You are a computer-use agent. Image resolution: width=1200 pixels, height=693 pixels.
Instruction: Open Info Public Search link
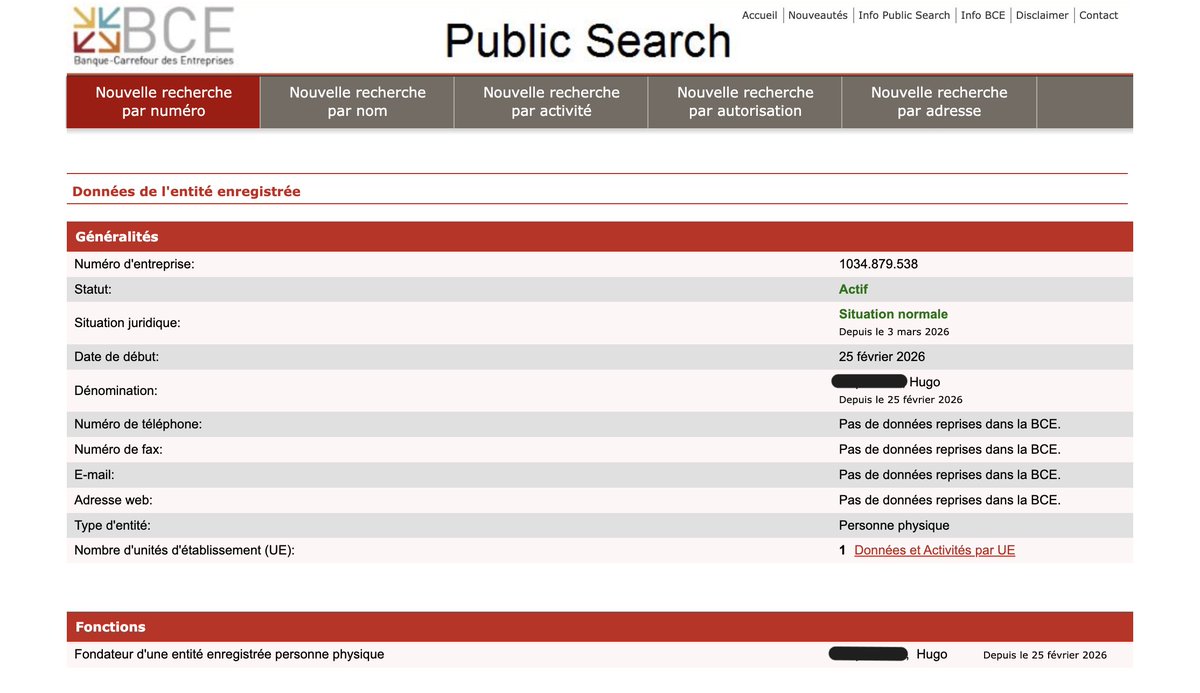coord(904,15)
